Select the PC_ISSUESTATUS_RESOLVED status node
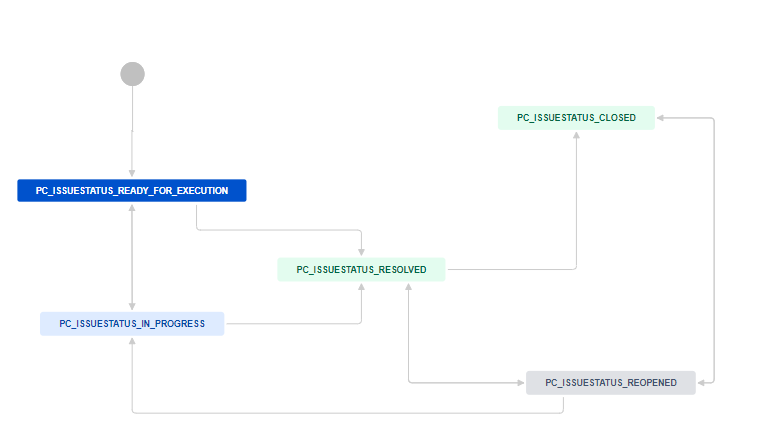The image size is (760, 442). [x=361, y=270]
